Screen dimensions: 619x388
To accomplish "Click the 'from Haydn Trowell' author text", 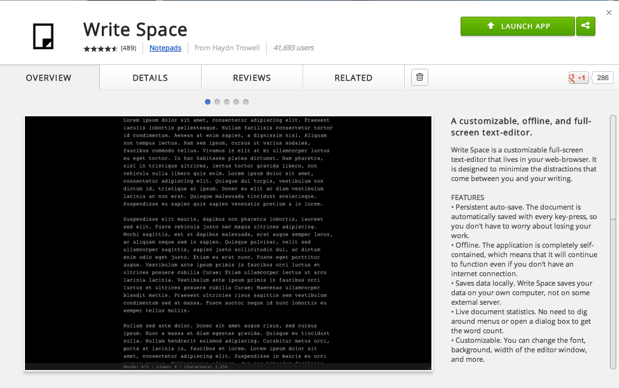I will pos(227,48).
